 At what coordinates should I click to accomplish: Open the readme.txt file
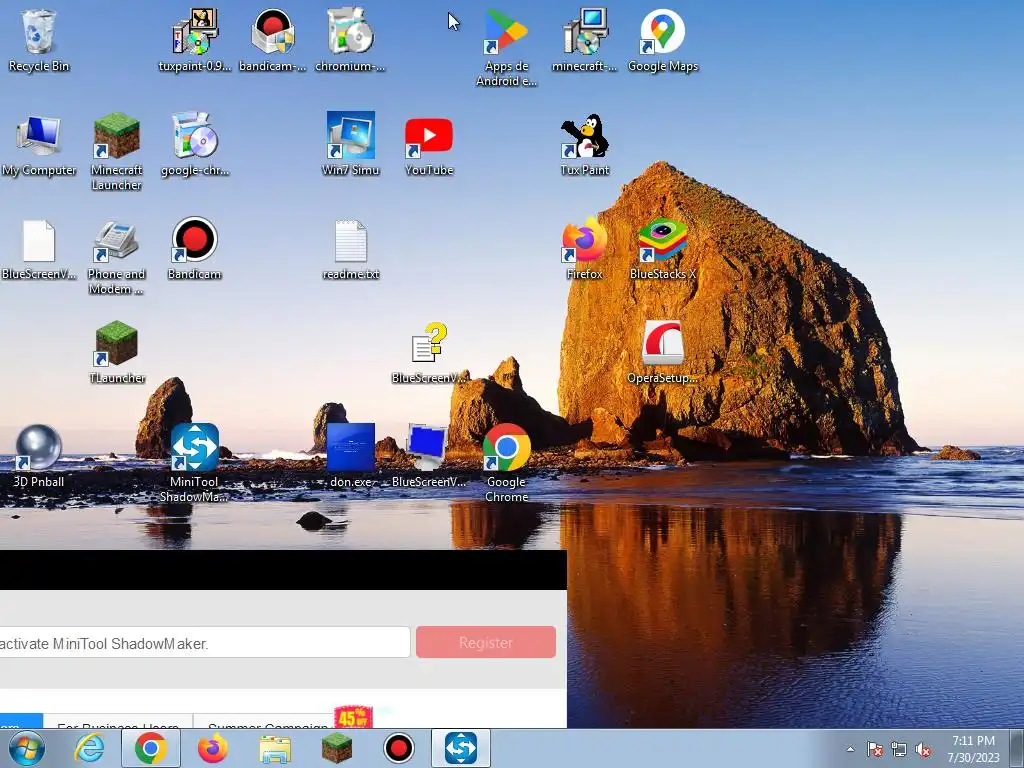click(x=351, y=248)
